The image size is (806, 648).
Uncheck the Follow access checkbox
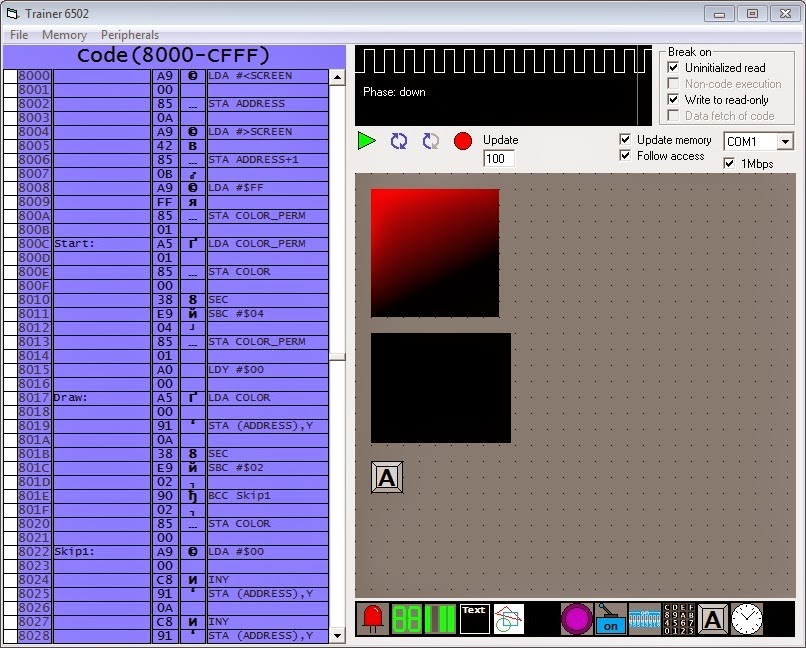click(625, 155)
